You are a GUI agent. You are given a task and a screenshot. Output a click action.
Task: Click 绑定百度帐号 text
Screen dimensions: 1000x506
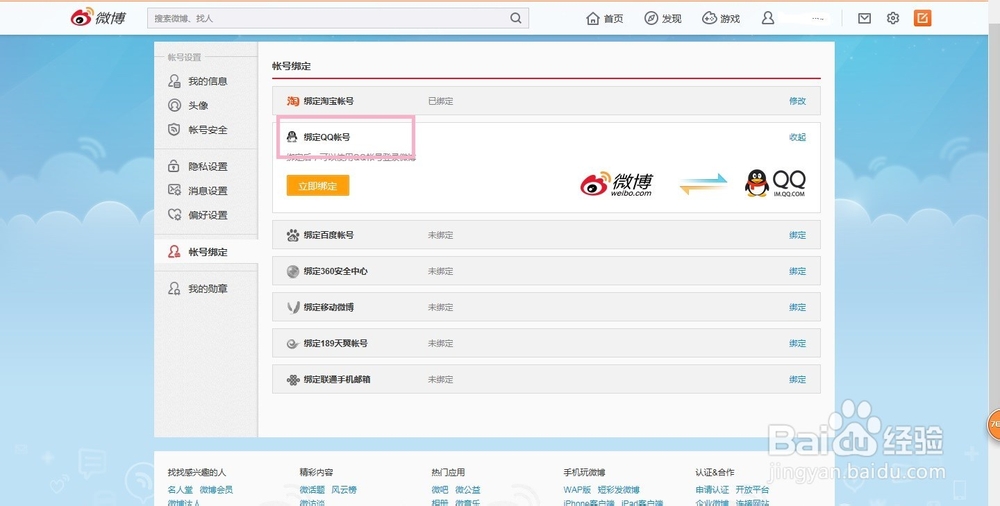click(328, 235)
